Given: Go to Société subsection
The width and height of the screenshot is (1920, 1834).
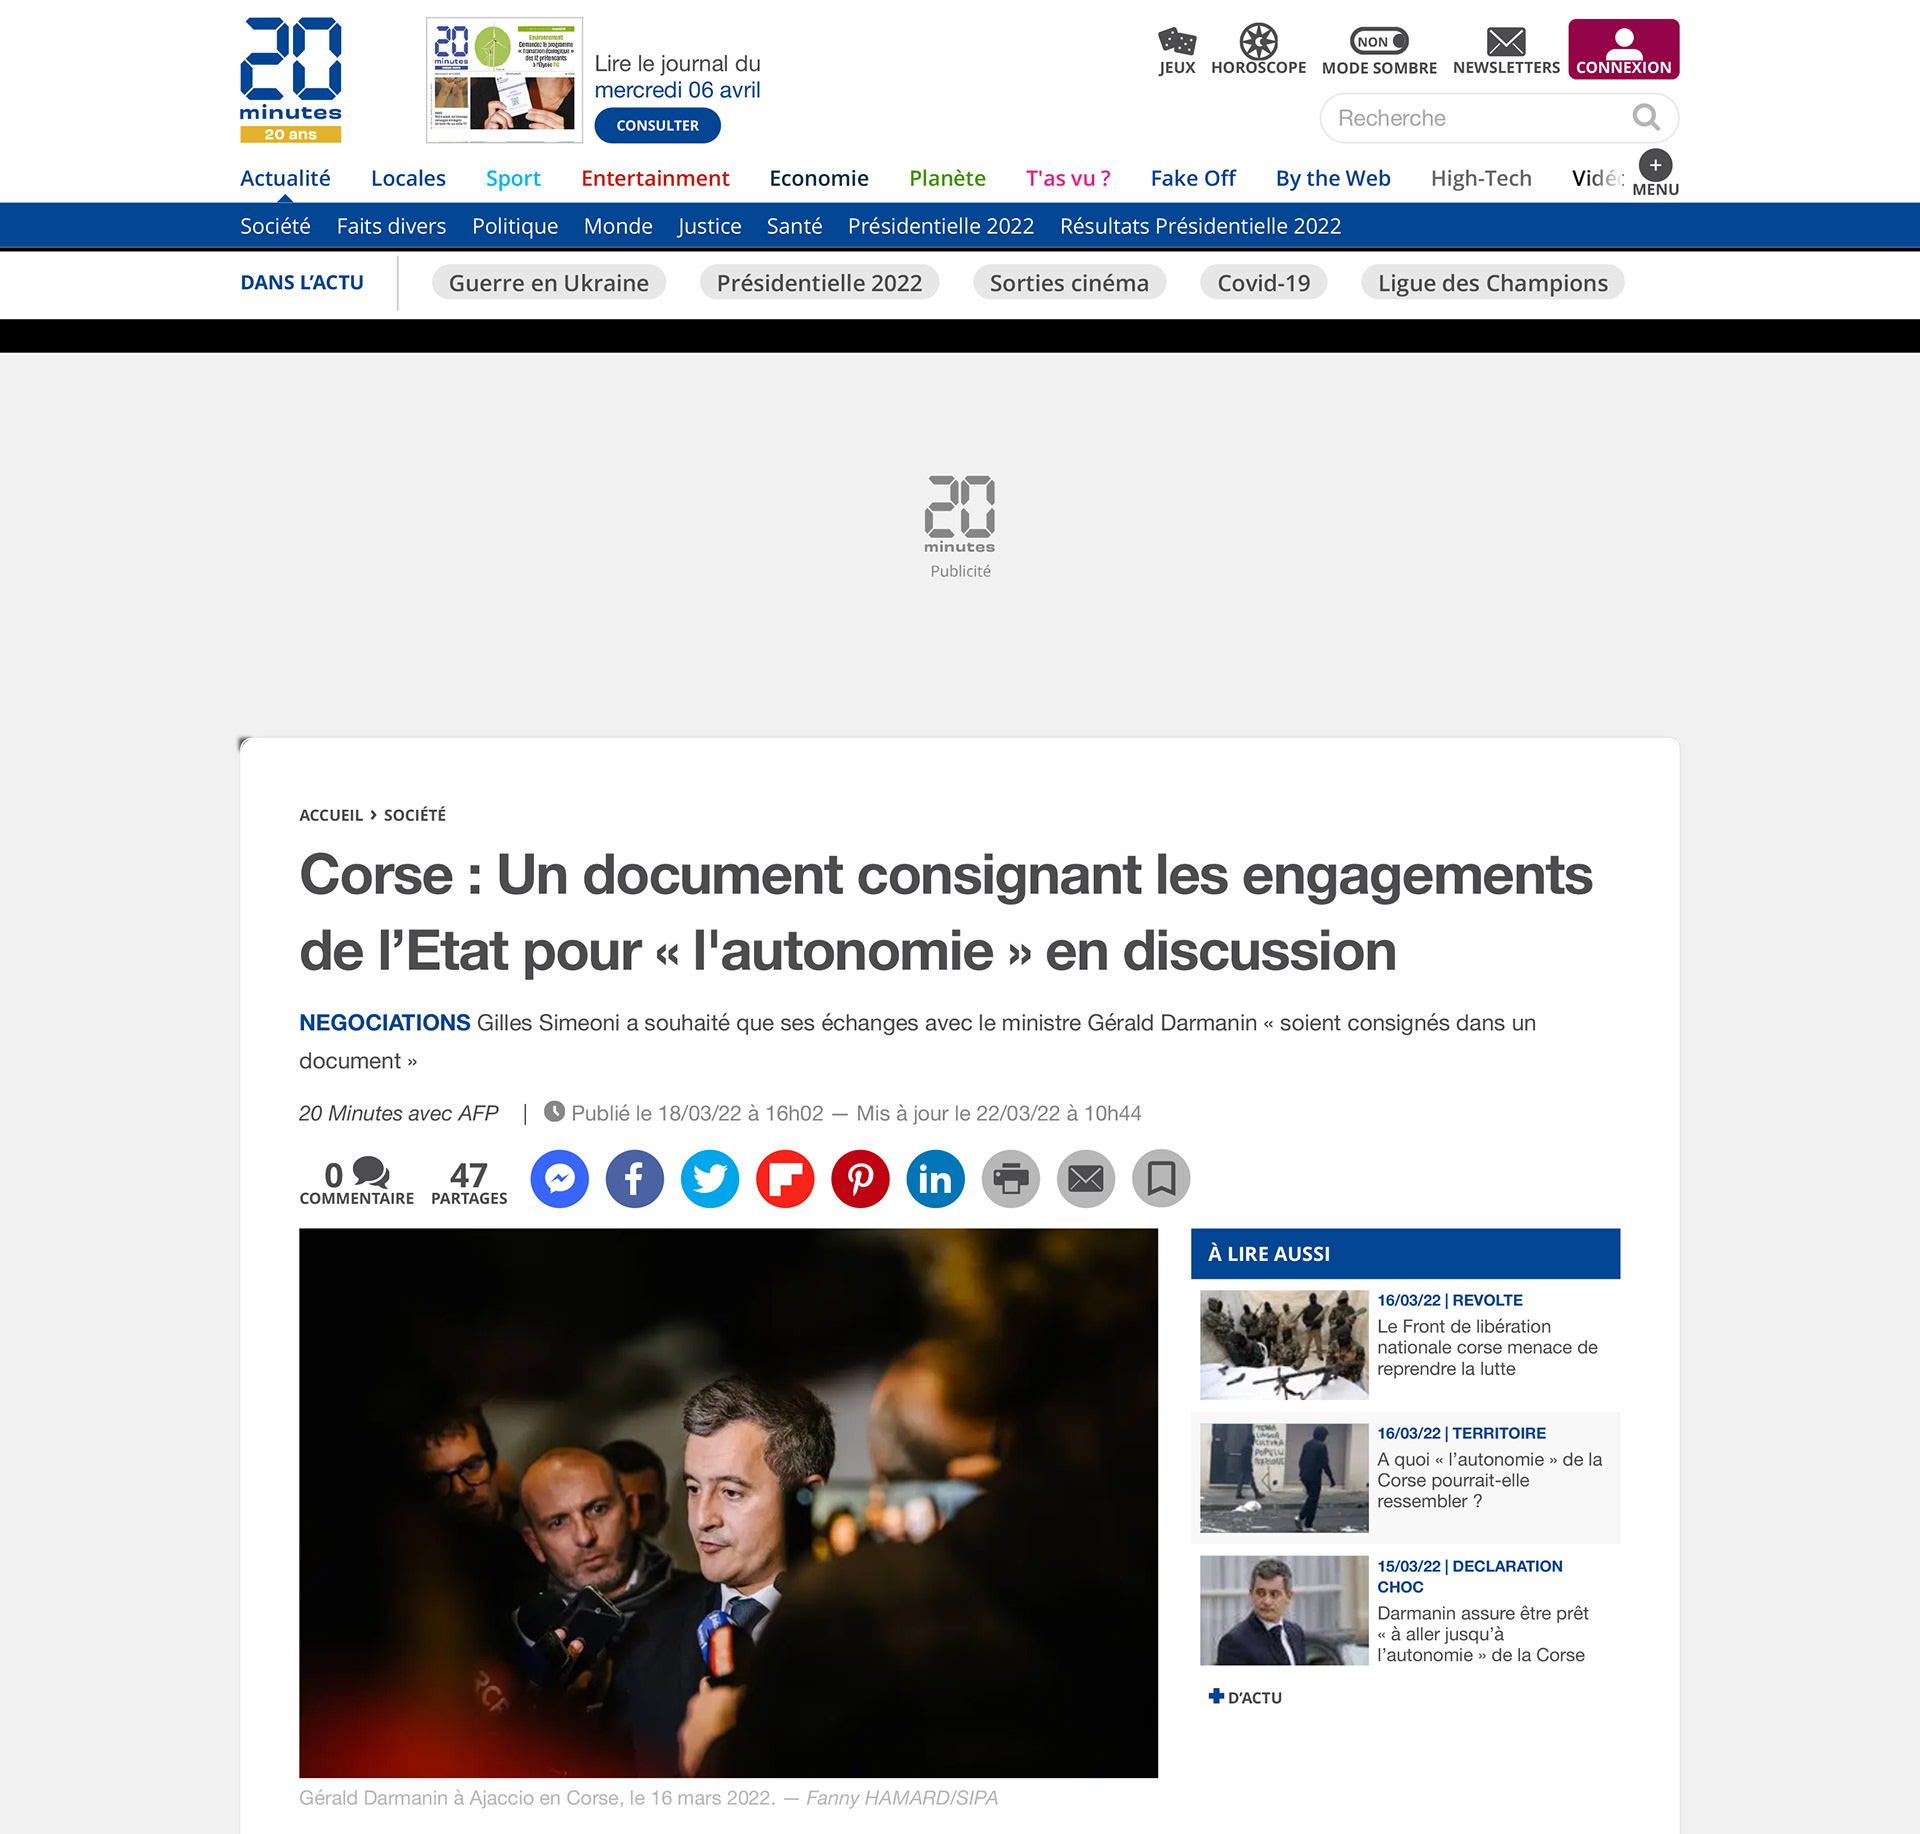Looking at the screenshot, I should (275, 226).
